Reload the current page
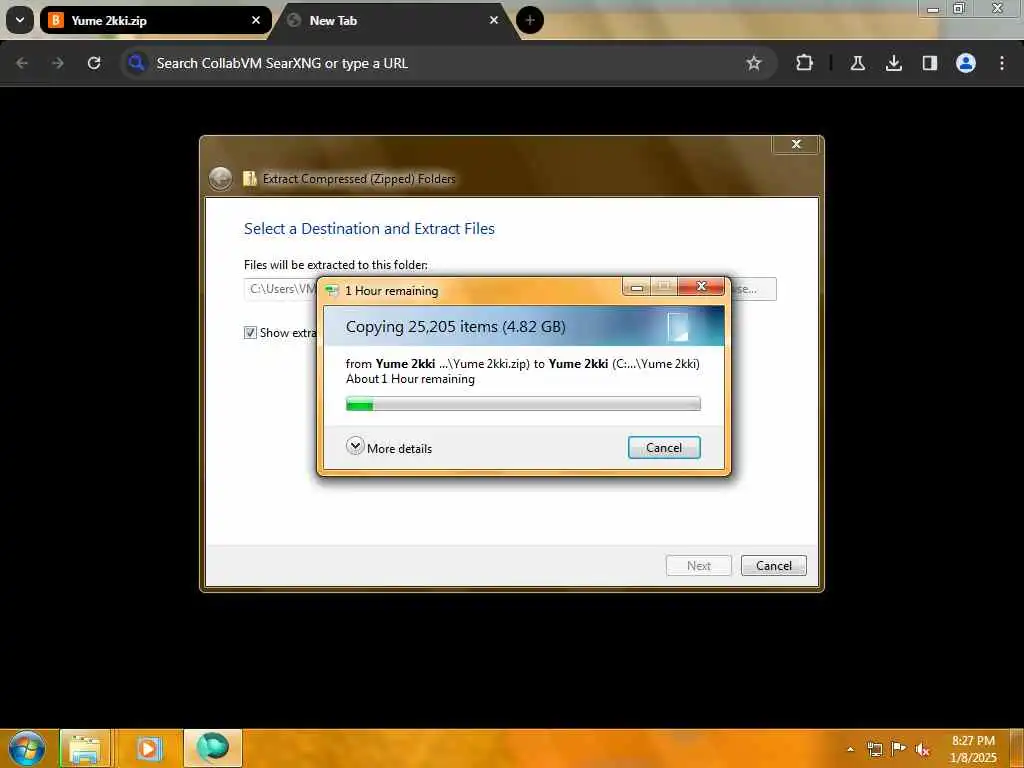Image resolution: width=1024 pixels, height=768 pixels. [x=94, y=63]
